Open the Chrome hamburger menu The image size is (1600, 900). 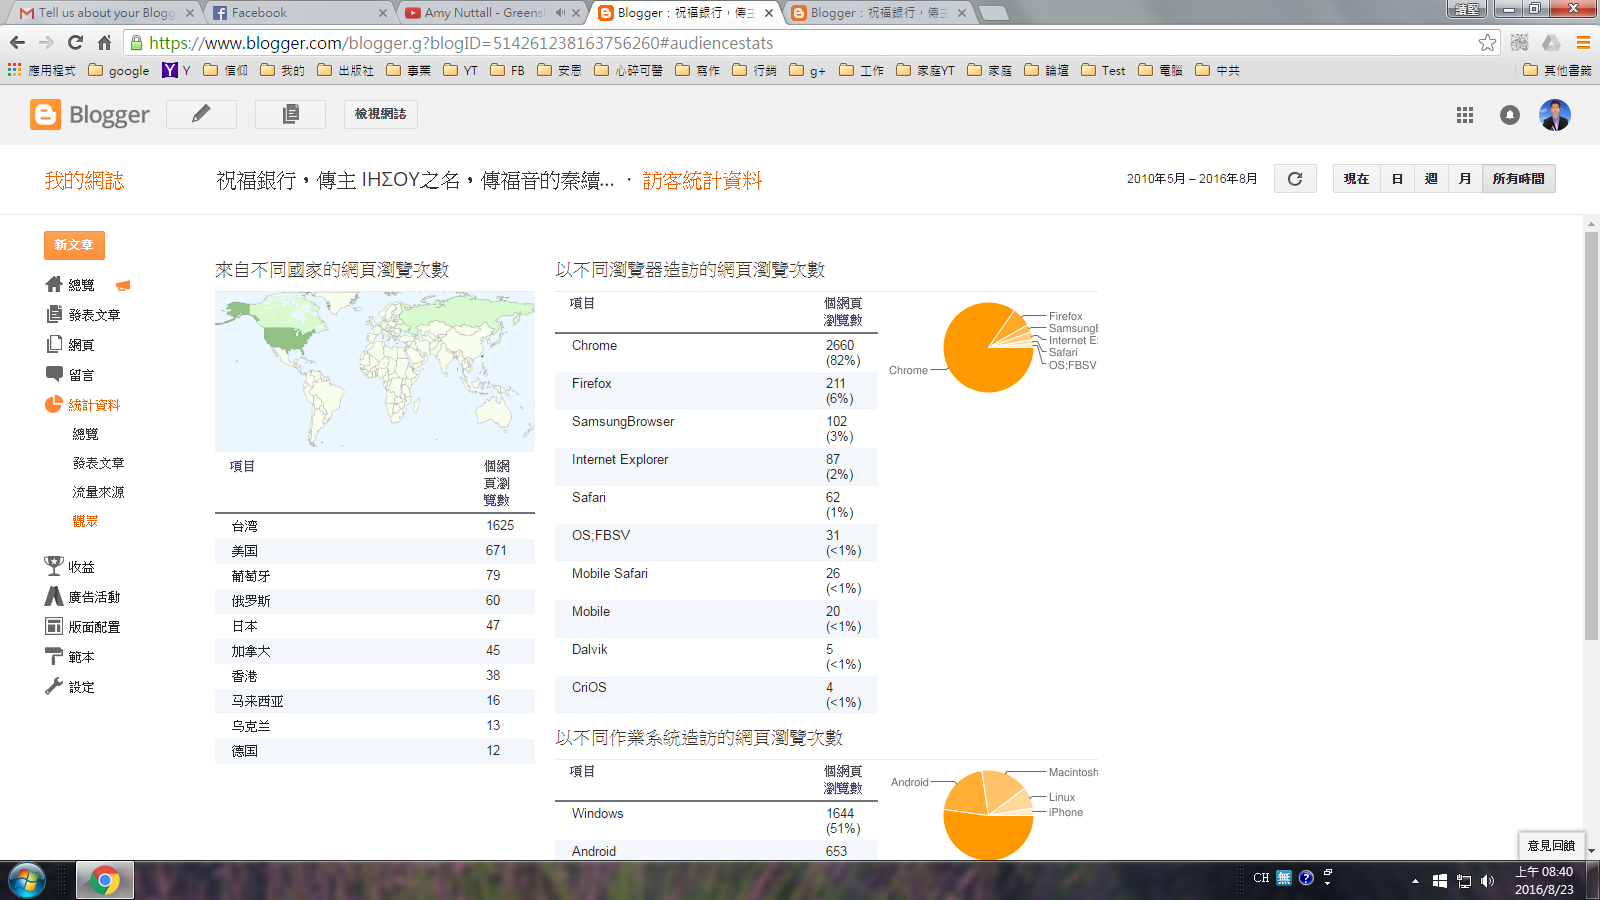pyautogui.click(x=1583, y=42)
